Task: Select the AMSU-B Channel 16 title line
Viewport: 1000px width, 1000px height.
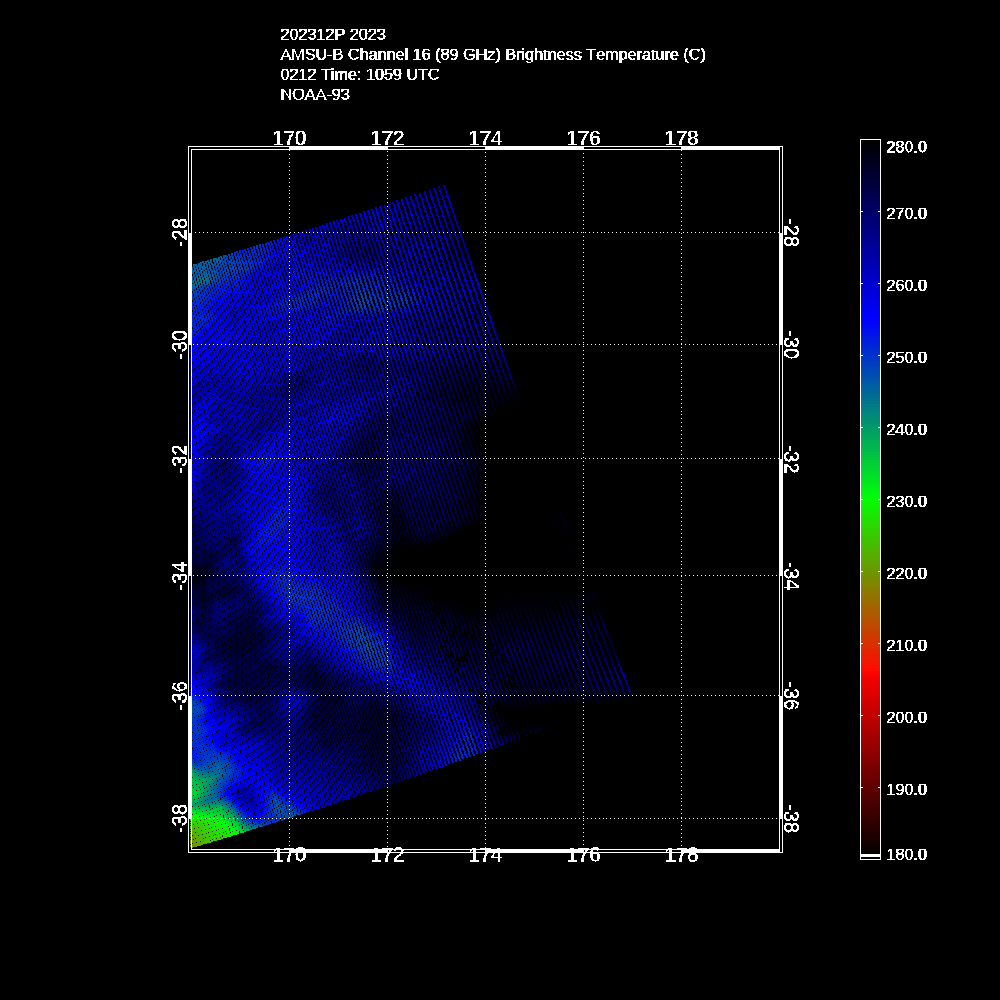Action: (492, 55)
